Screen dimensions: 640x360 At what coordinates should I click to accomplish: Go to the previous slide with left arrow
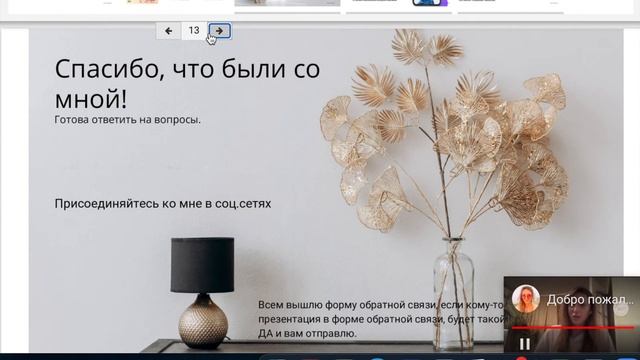[169, 31]
